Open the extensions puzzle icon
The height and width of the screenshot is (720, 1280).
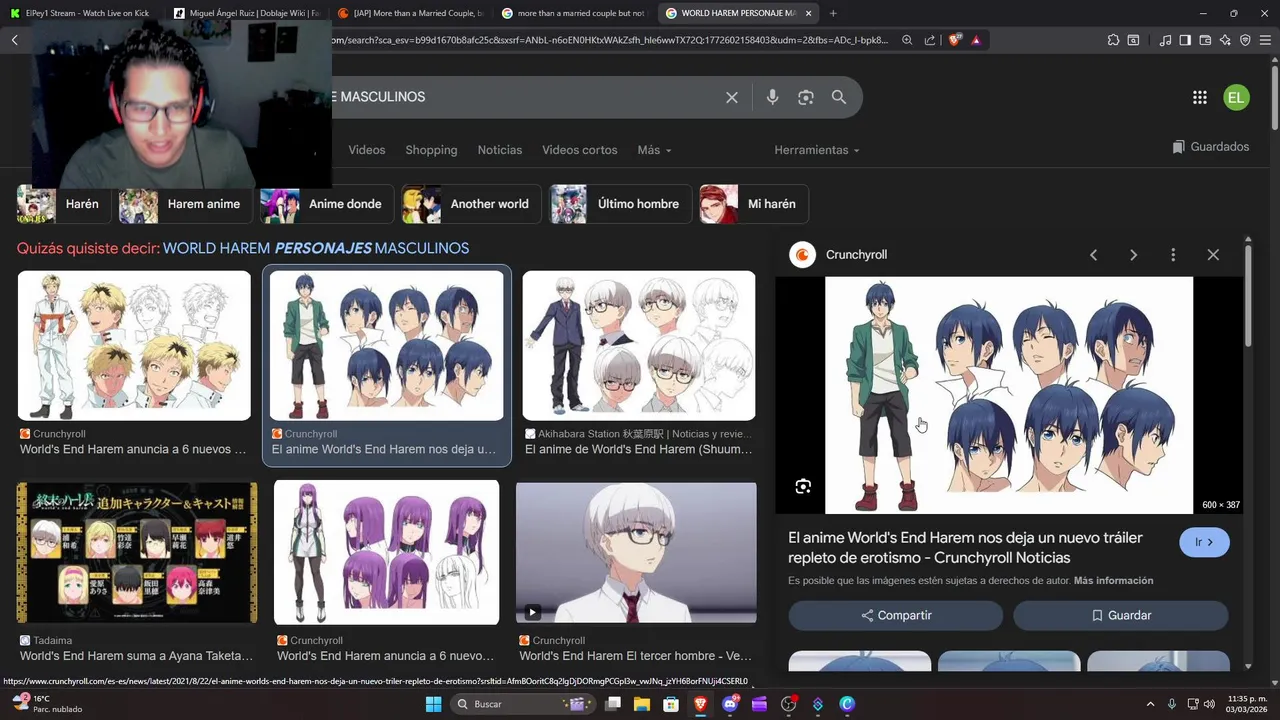click(x=1113, y=40)
